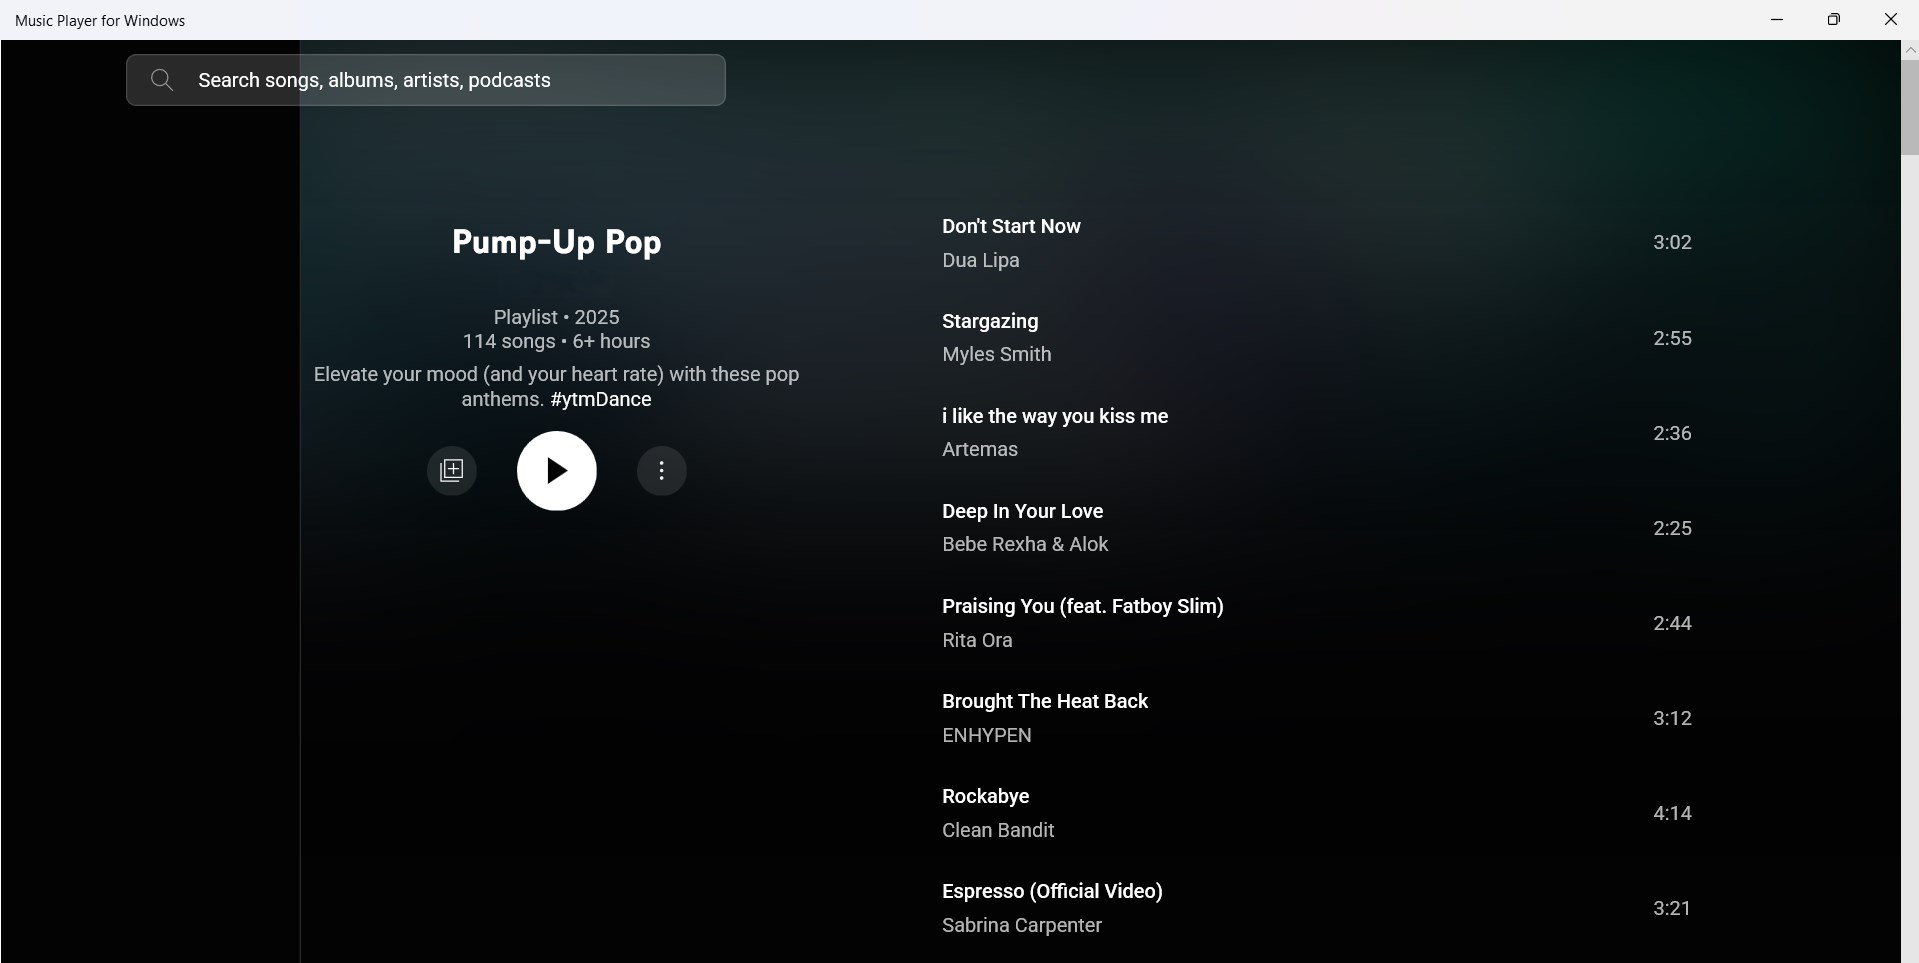Click the minimize window icon
Viewport: 1919px width, 963px height.
1776,19
